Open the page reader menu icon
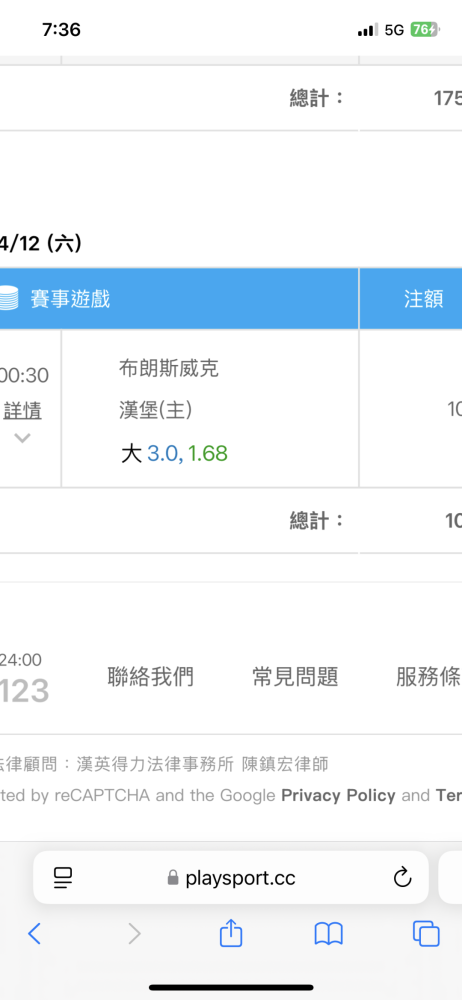 63,878
